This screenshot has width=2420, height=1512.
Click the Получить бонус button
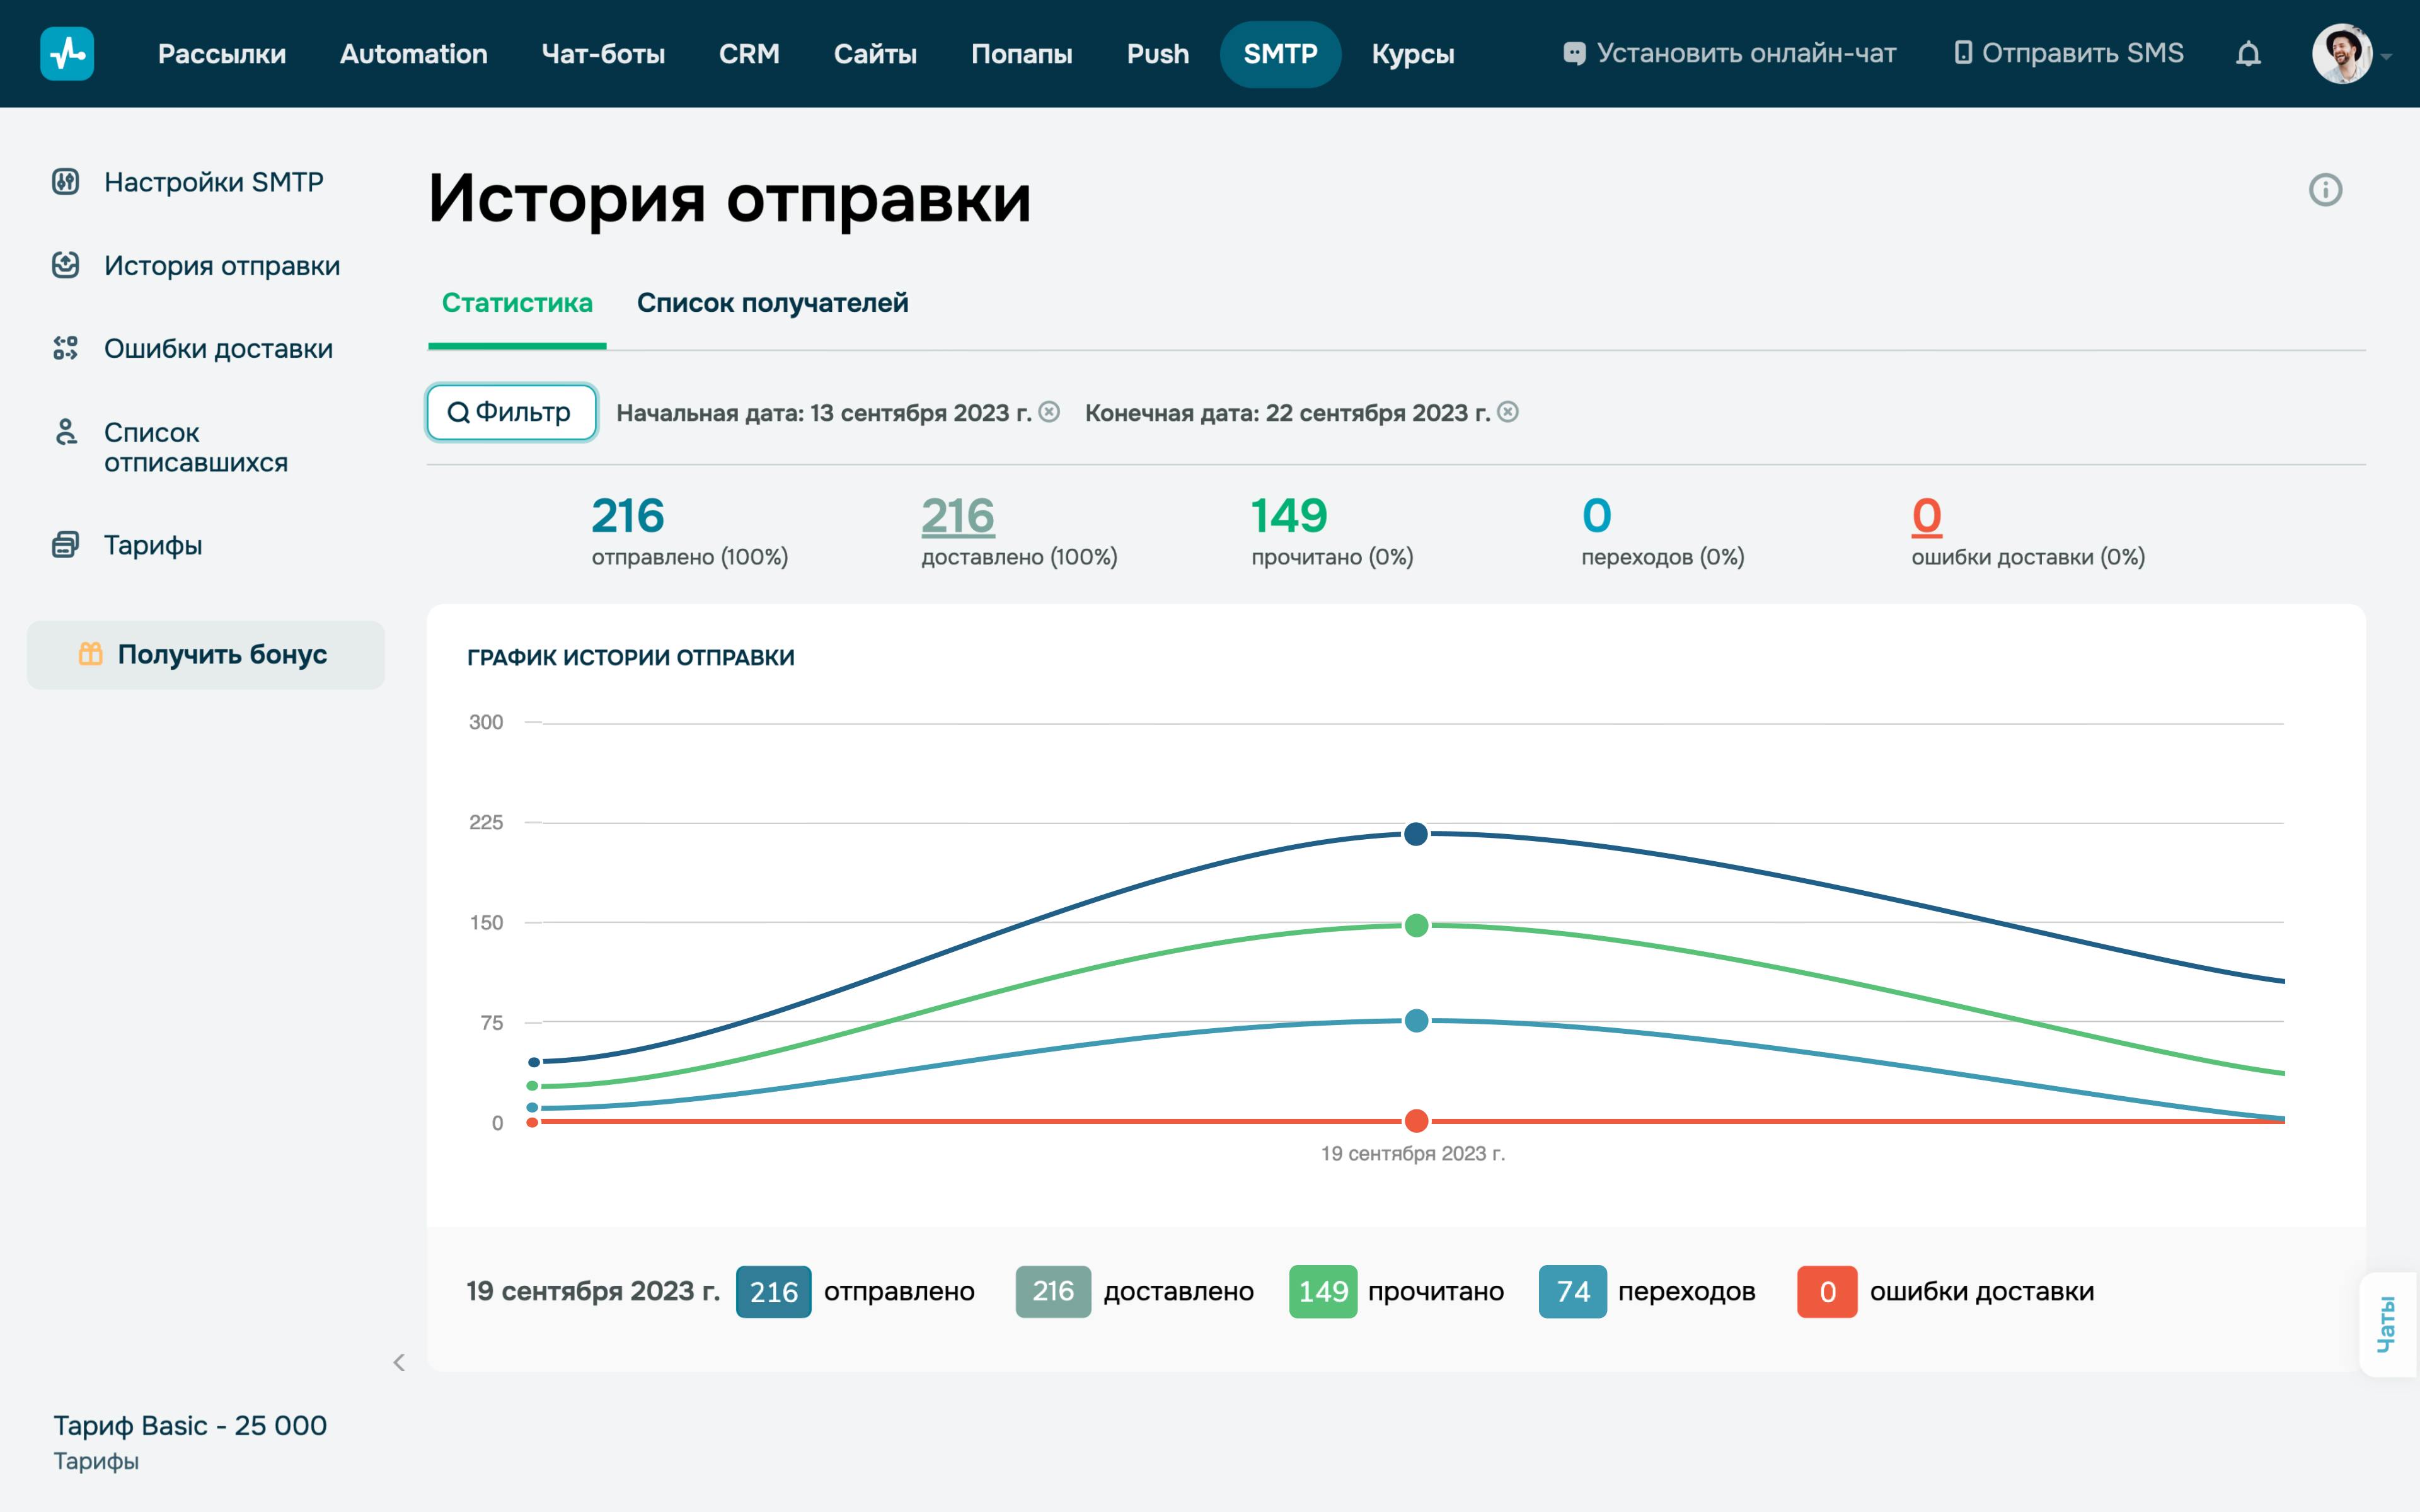pos(206,654)
